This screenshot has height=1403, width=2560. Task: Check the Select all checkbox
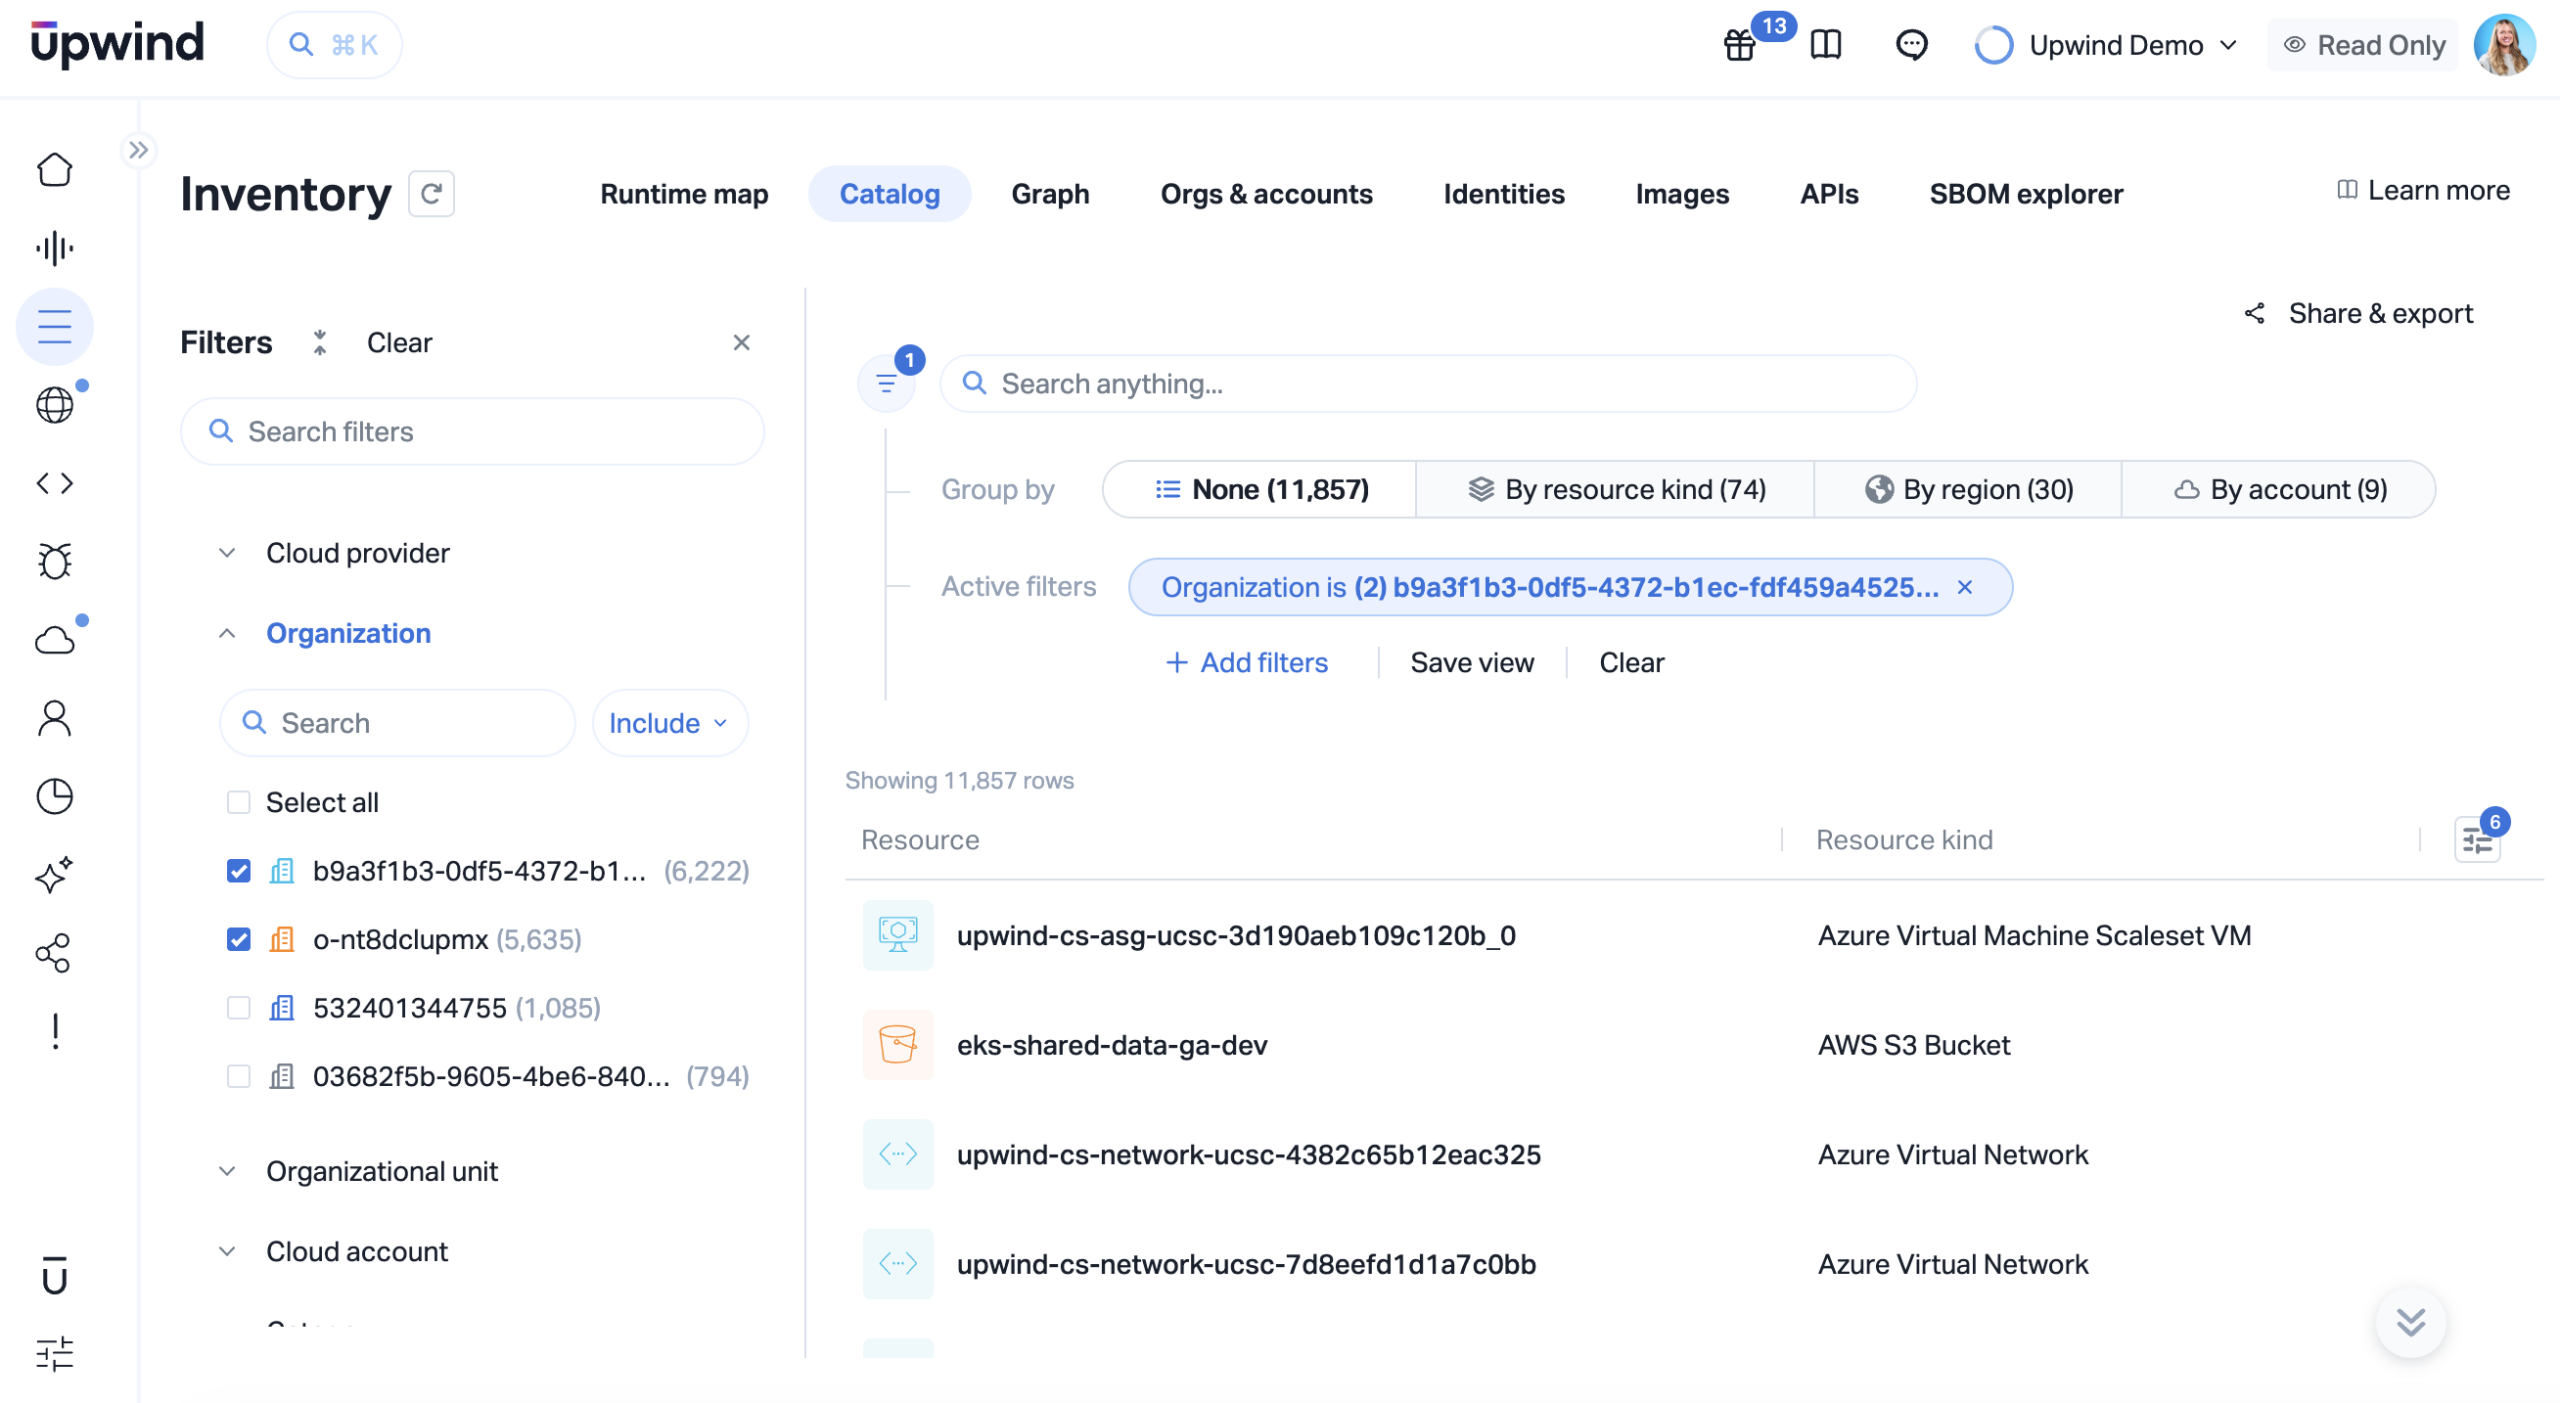click(238, 802)
